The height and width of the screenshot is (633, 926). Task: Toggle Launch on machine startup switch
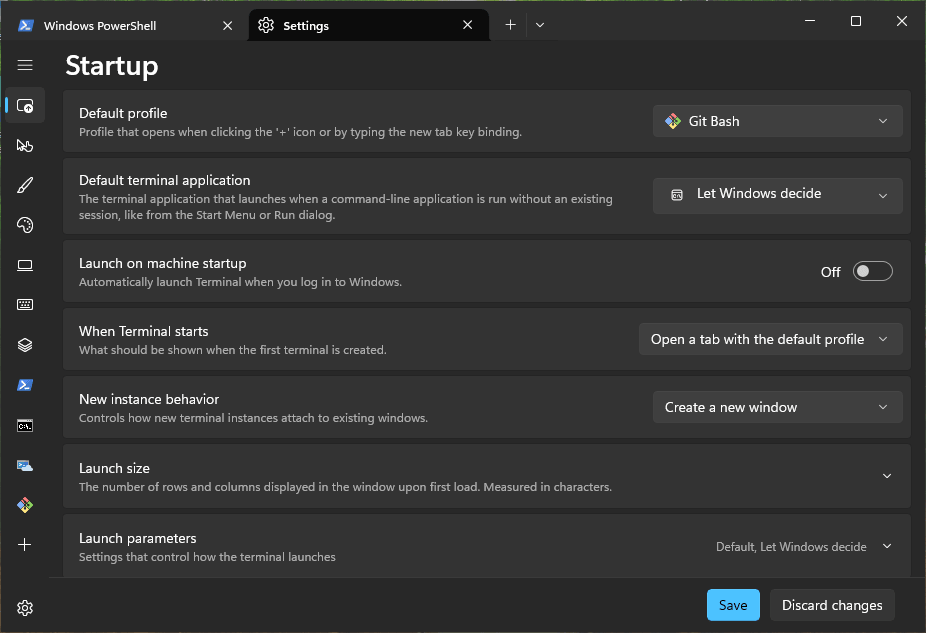coord(872,271)
